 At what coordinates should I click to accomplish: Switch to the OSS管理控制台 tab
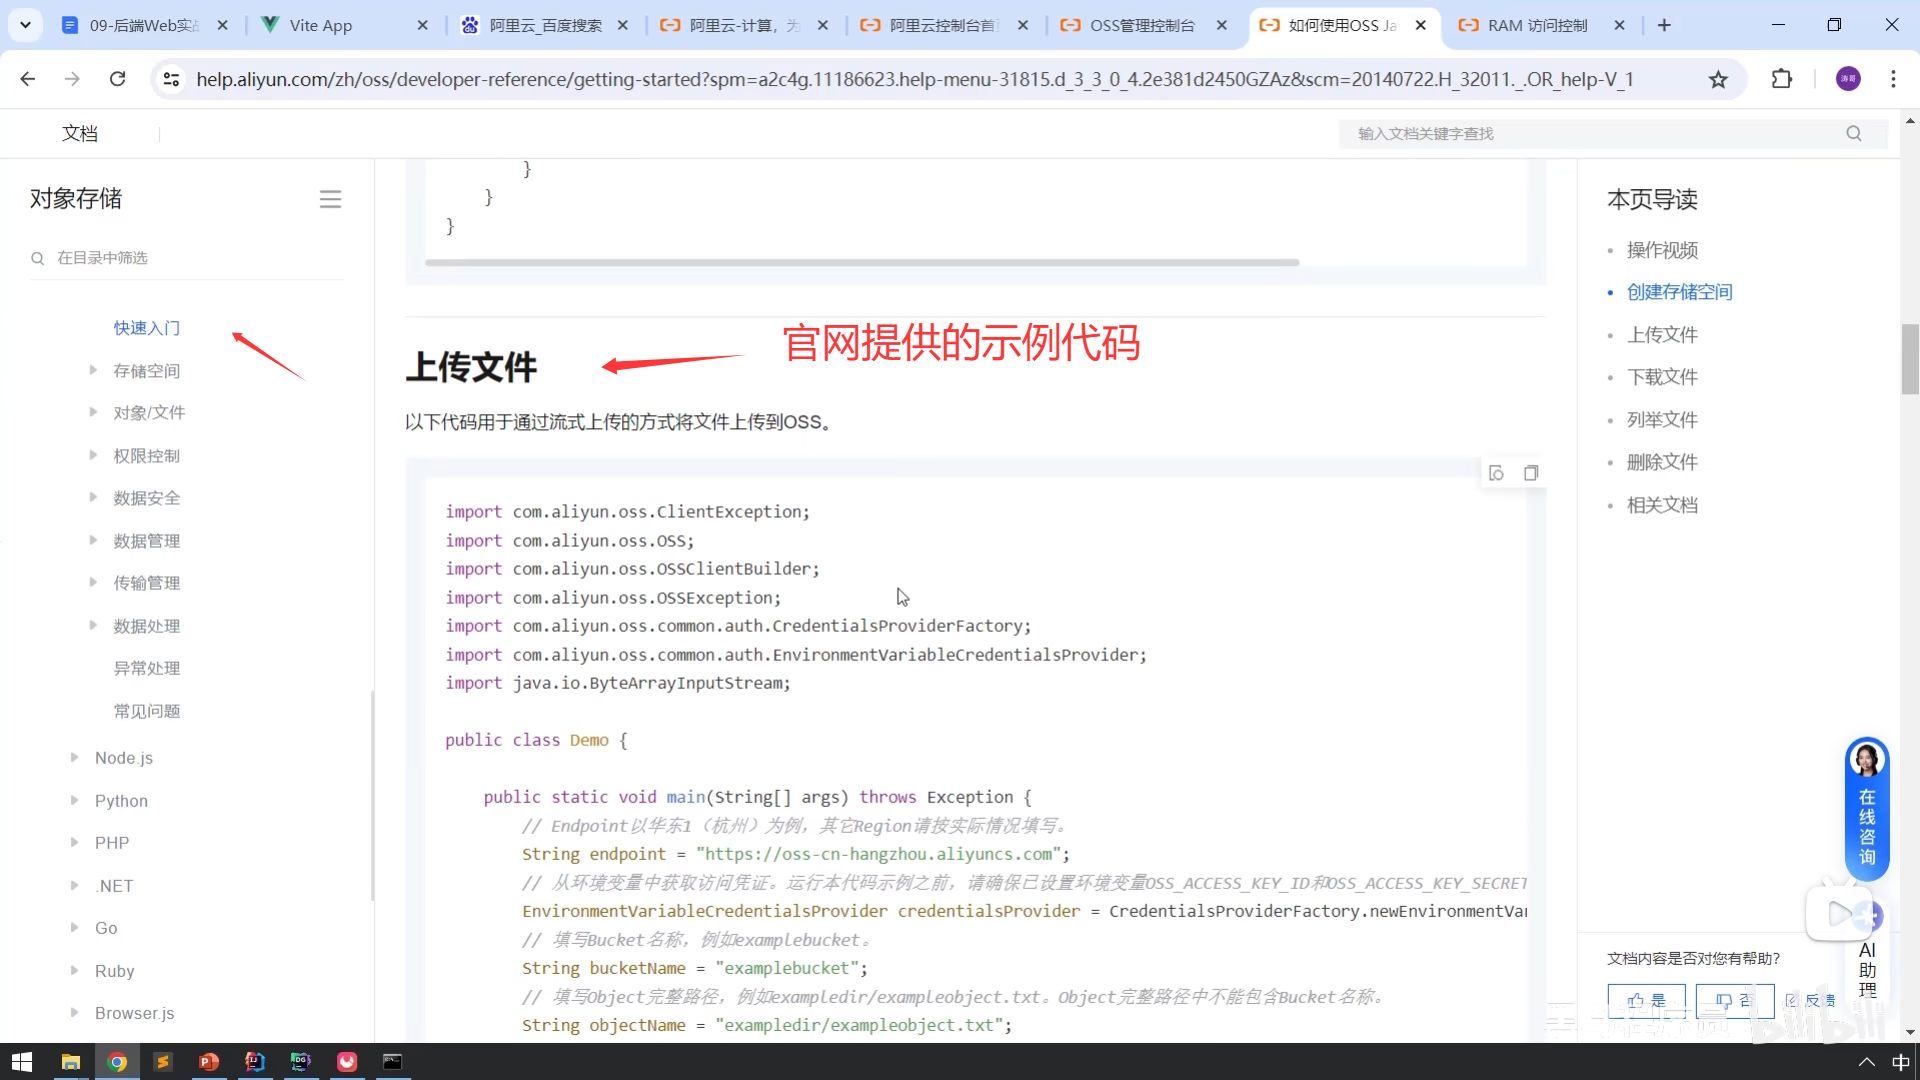pos(1141,25)
